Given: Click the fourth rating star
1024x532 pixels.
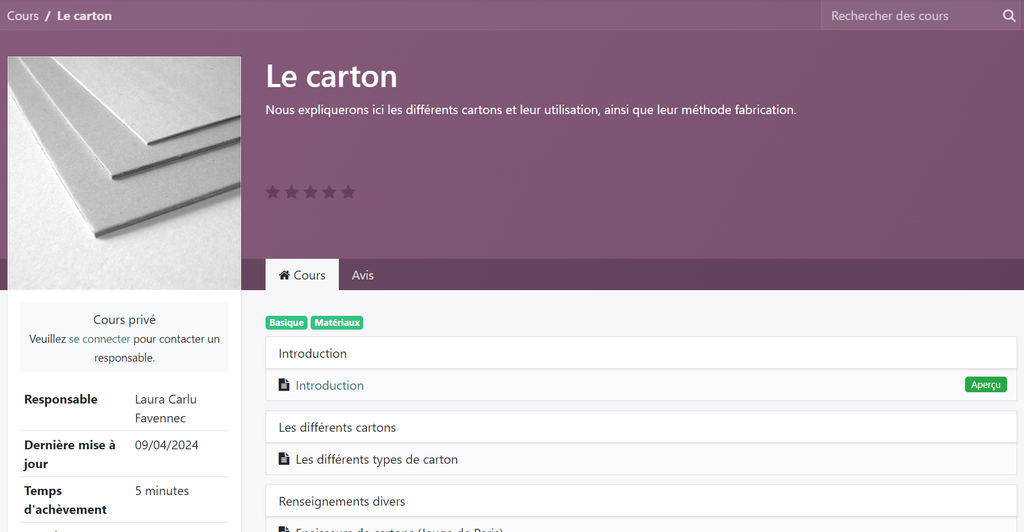Looking at the screenshot, I should pos(329,192).
